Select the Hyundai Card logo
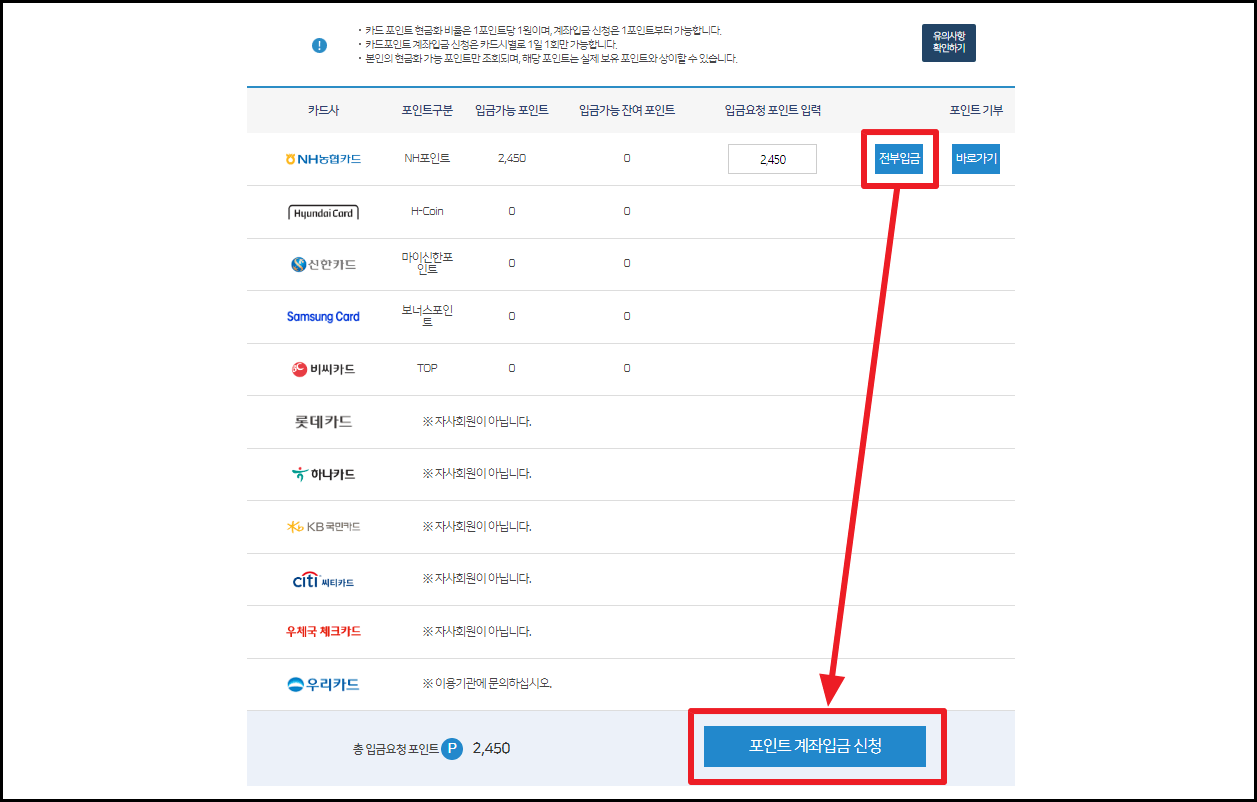 [323, 211]
